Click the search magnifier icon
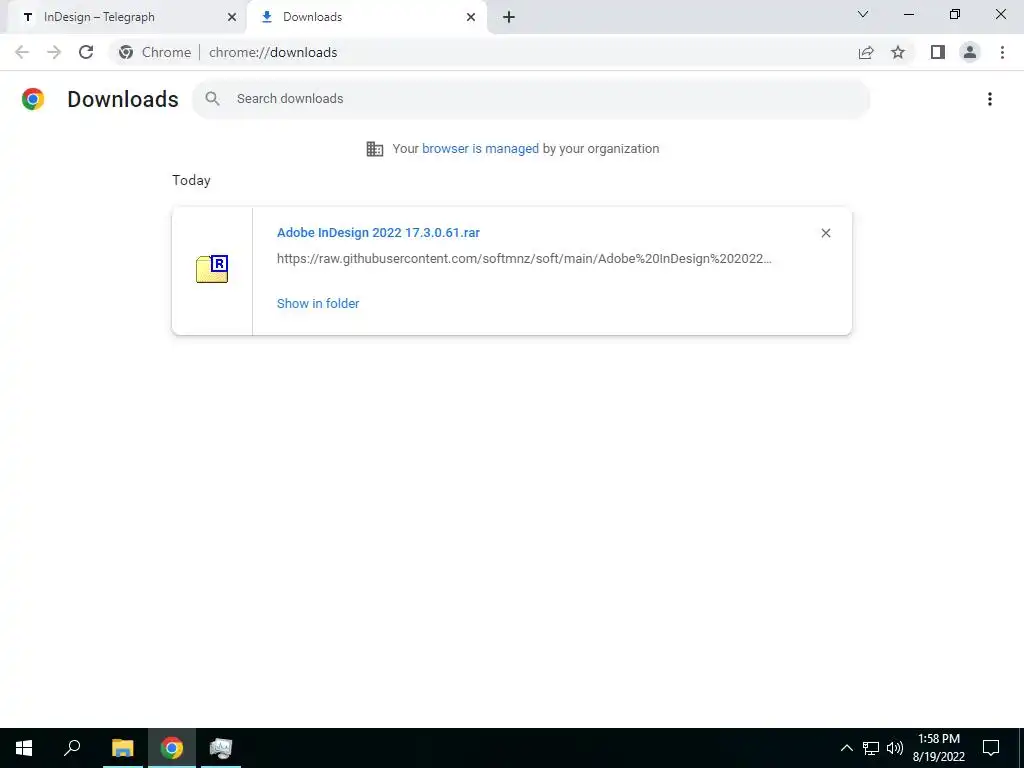The width and height of the screenshot is (1024, 768). (212, 99)
